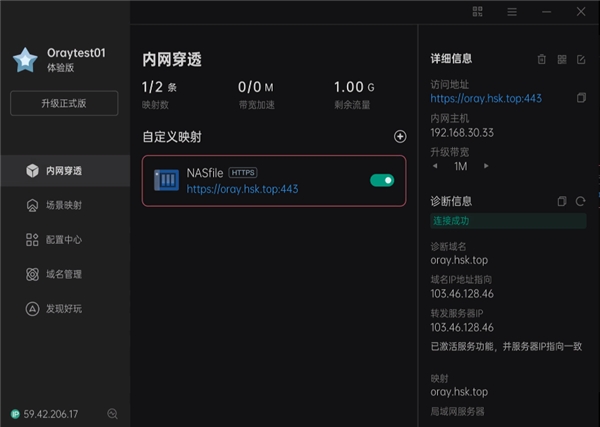
Task: Toggle the NASfile mapping switch off
Action: click(x=382, y=180)
